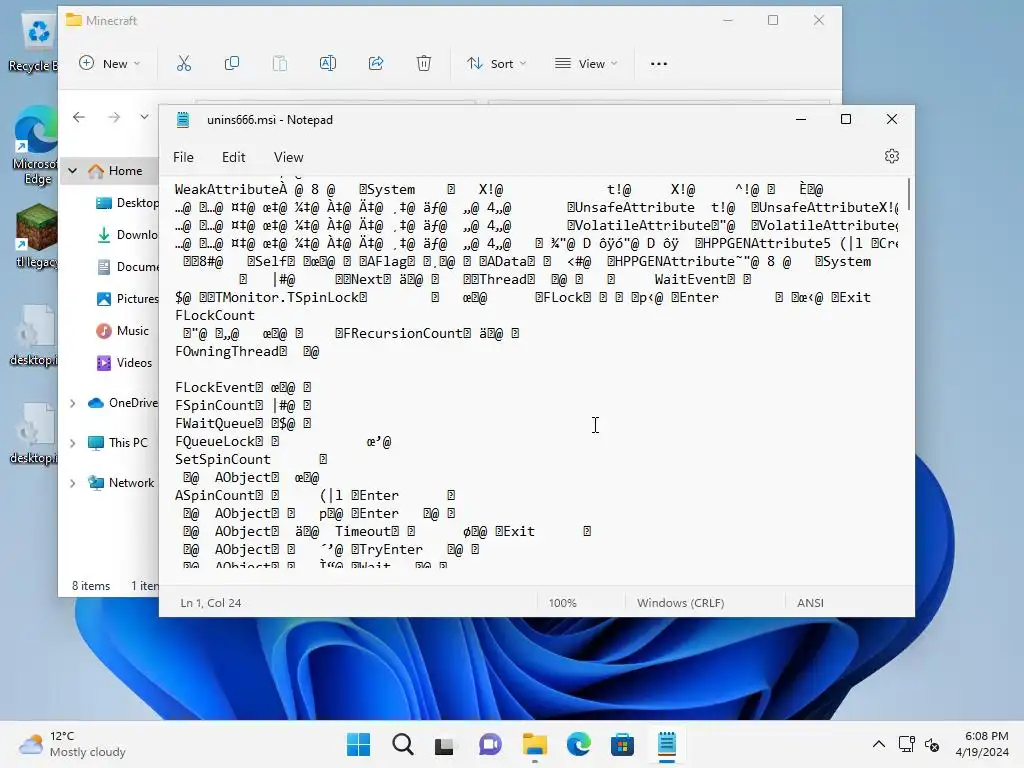Open the New dropdown in File Explorer
Screen dimensions: 1024x768
click(110, 63)
